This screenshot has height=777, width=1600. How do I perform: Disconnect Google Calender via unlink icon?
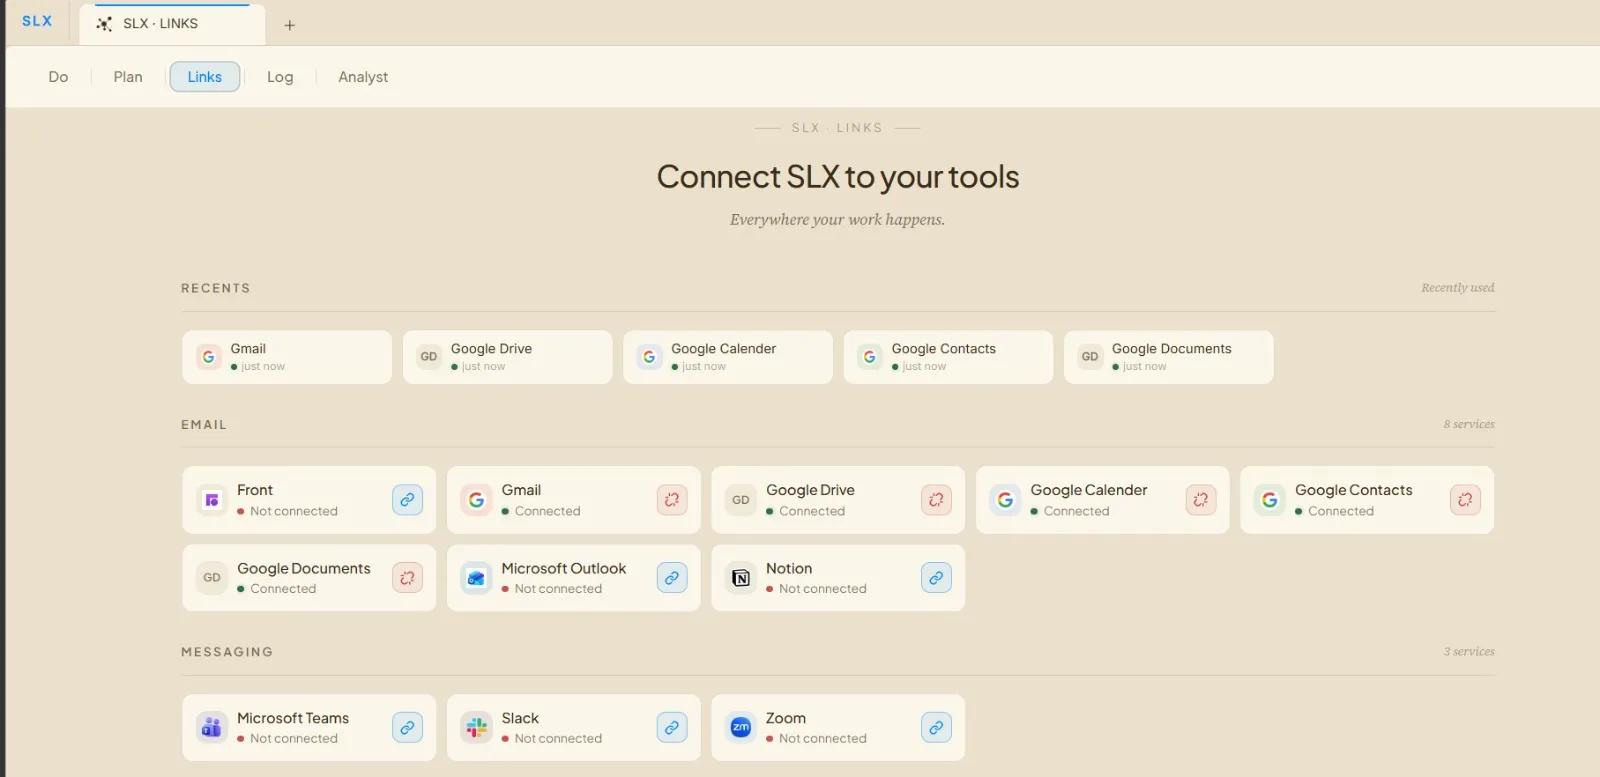pos(1201,499)
